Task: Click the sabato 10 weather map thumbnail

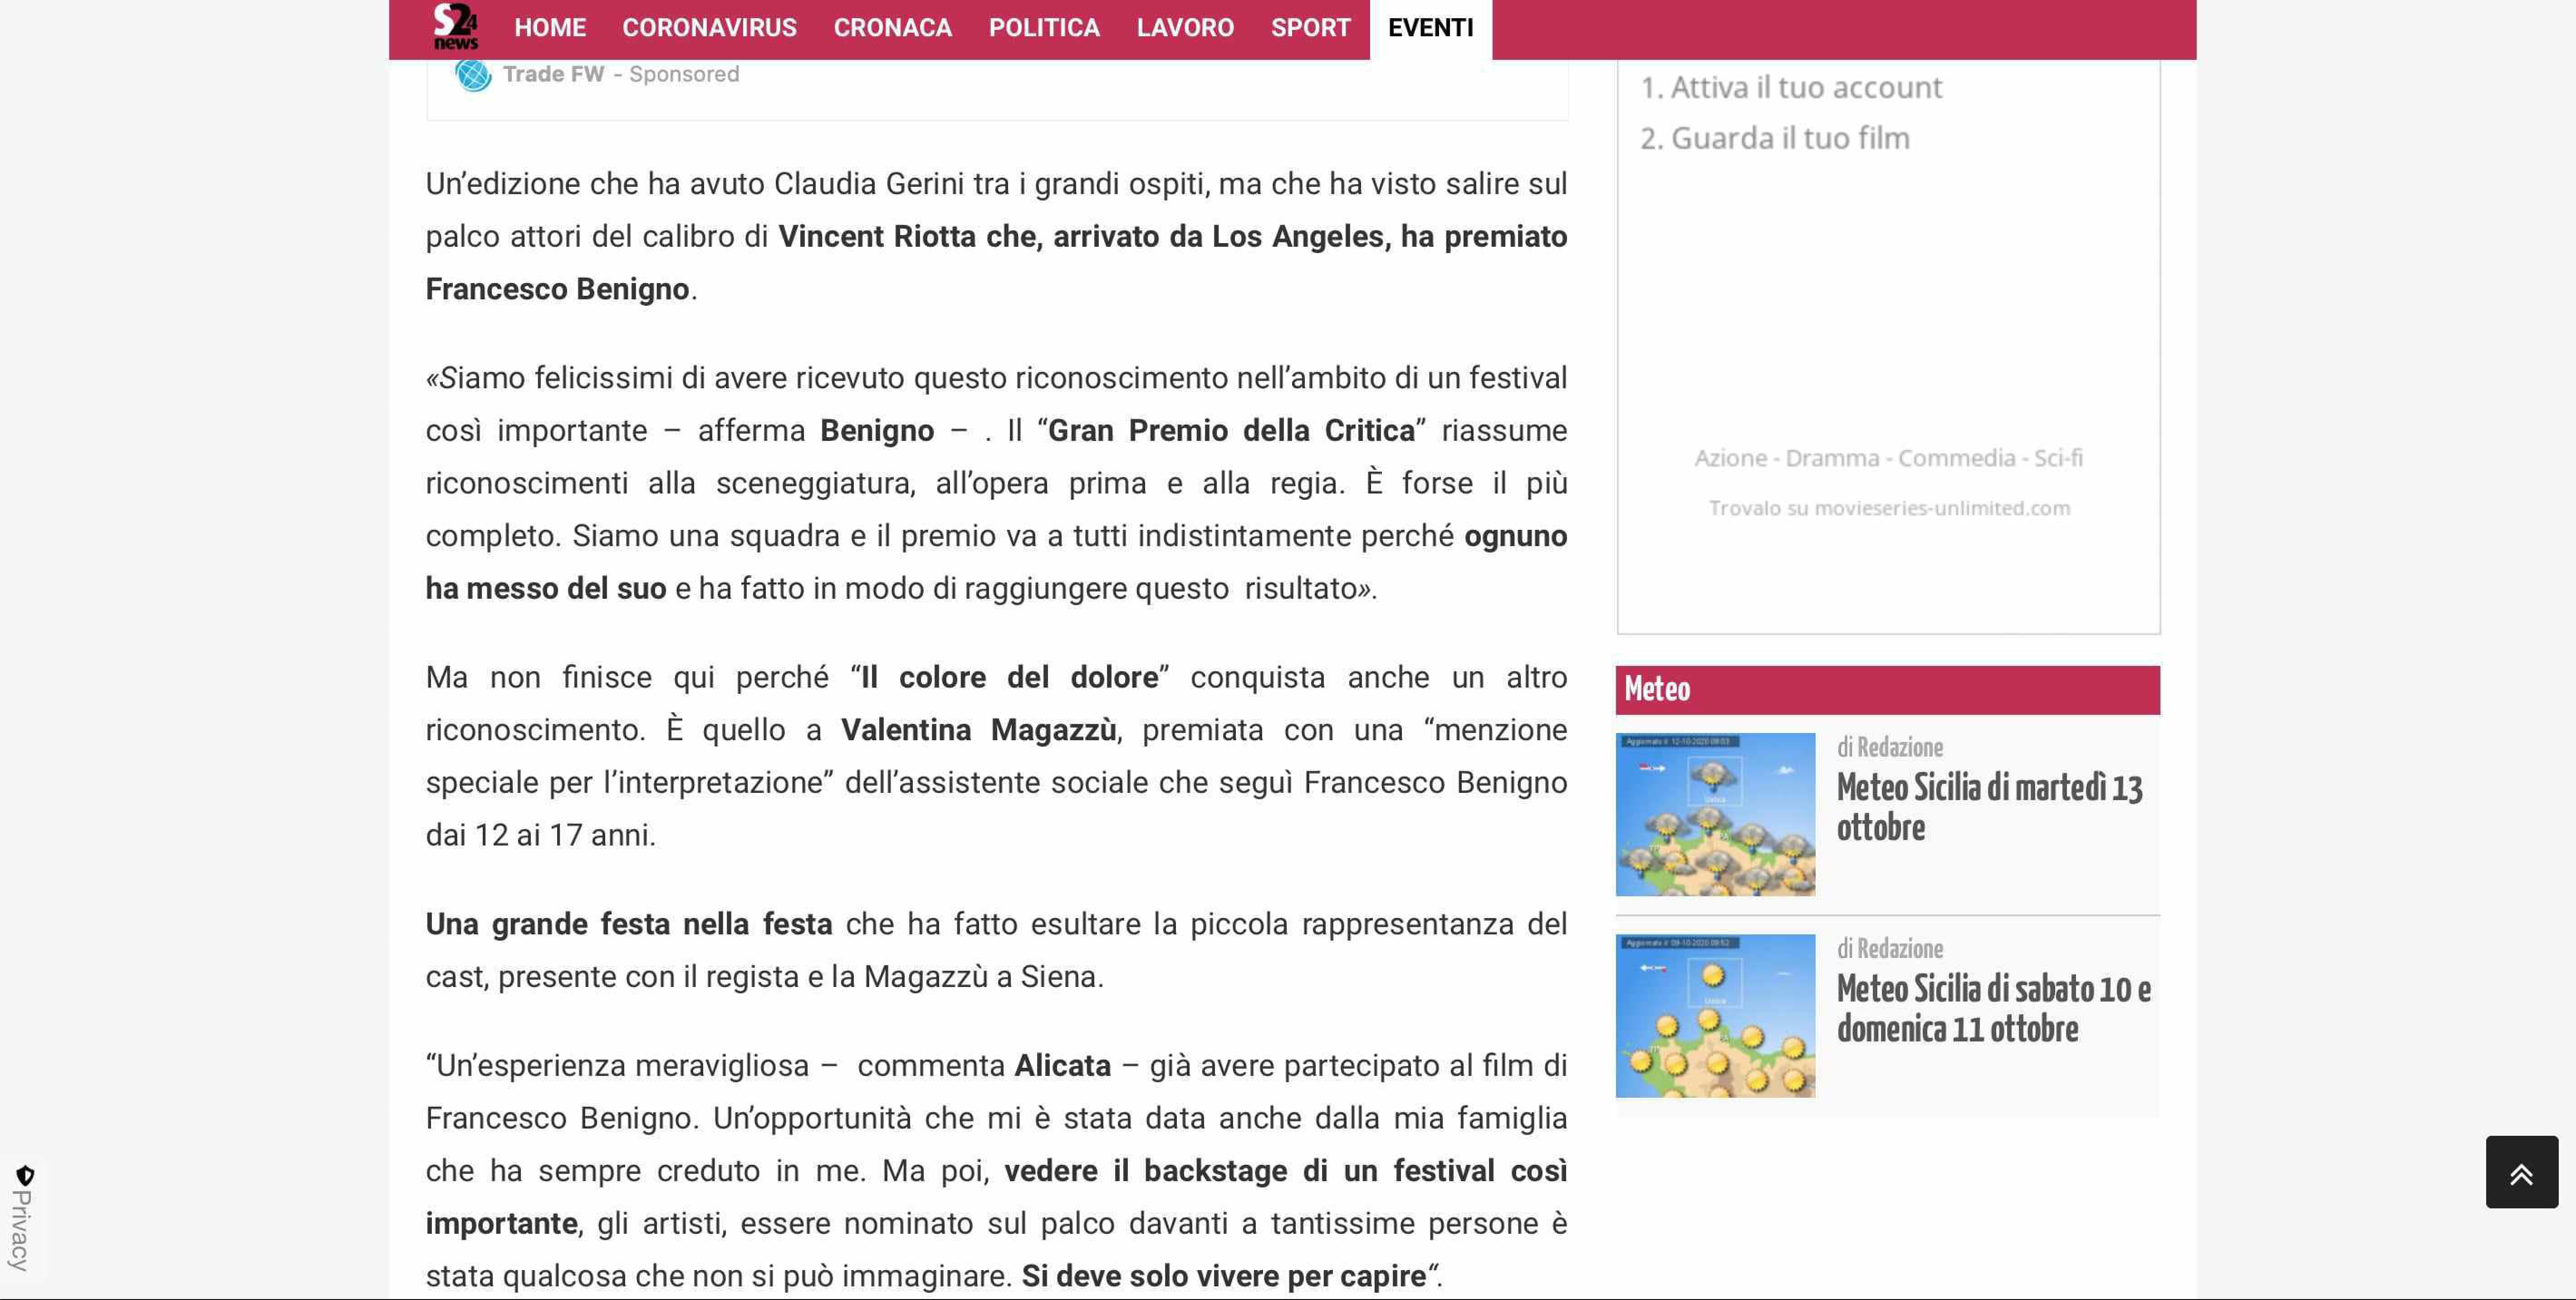Action: [x=1715, y=1016]
